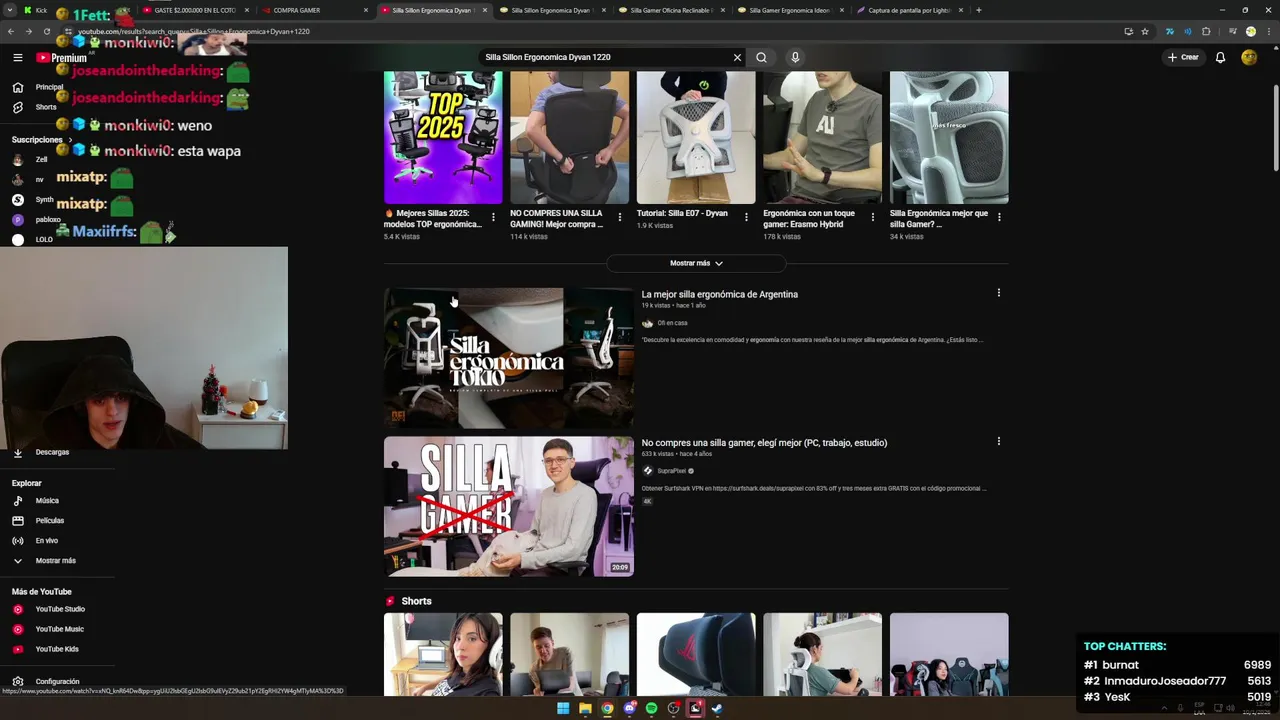Image resolution: width=1280 pixels, height=720 pixels.
Task: Open Spotify from taskbar
Action: pos(651,708)
